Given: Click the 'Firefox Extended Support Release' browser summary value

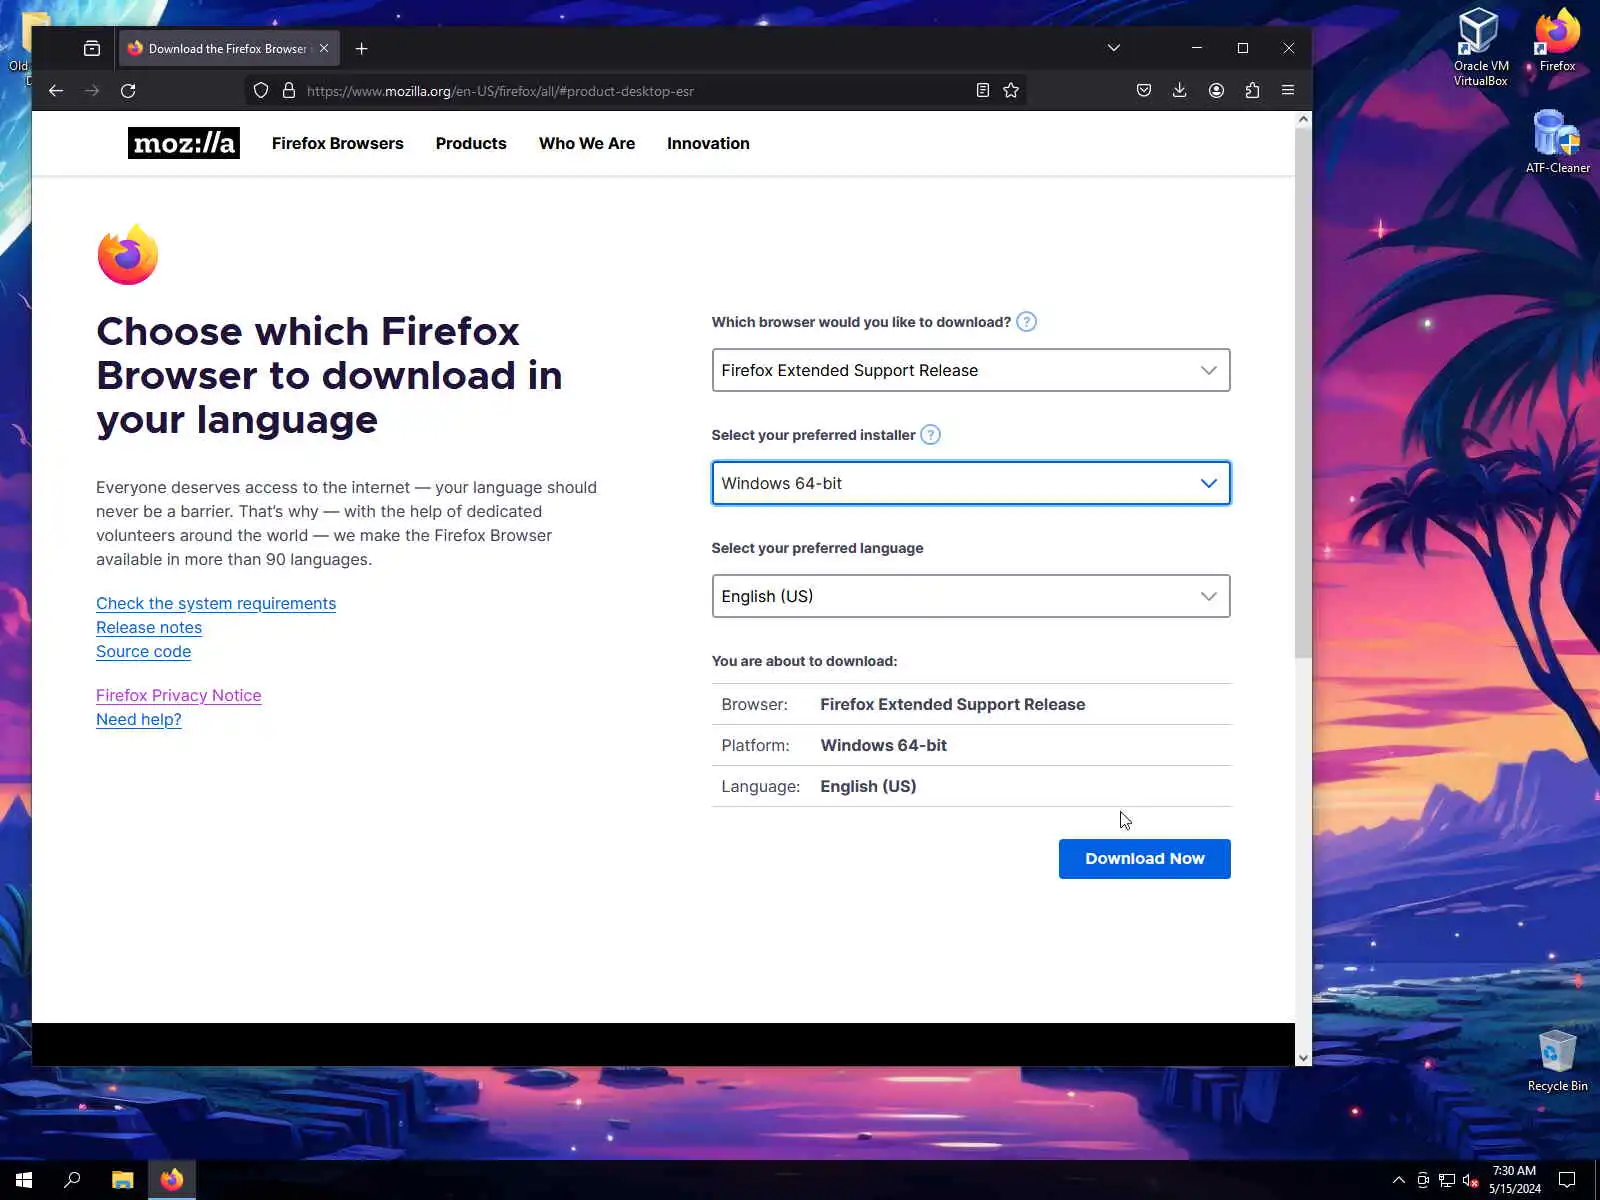Looking at the screenshot, I should (x=953, y=704).
